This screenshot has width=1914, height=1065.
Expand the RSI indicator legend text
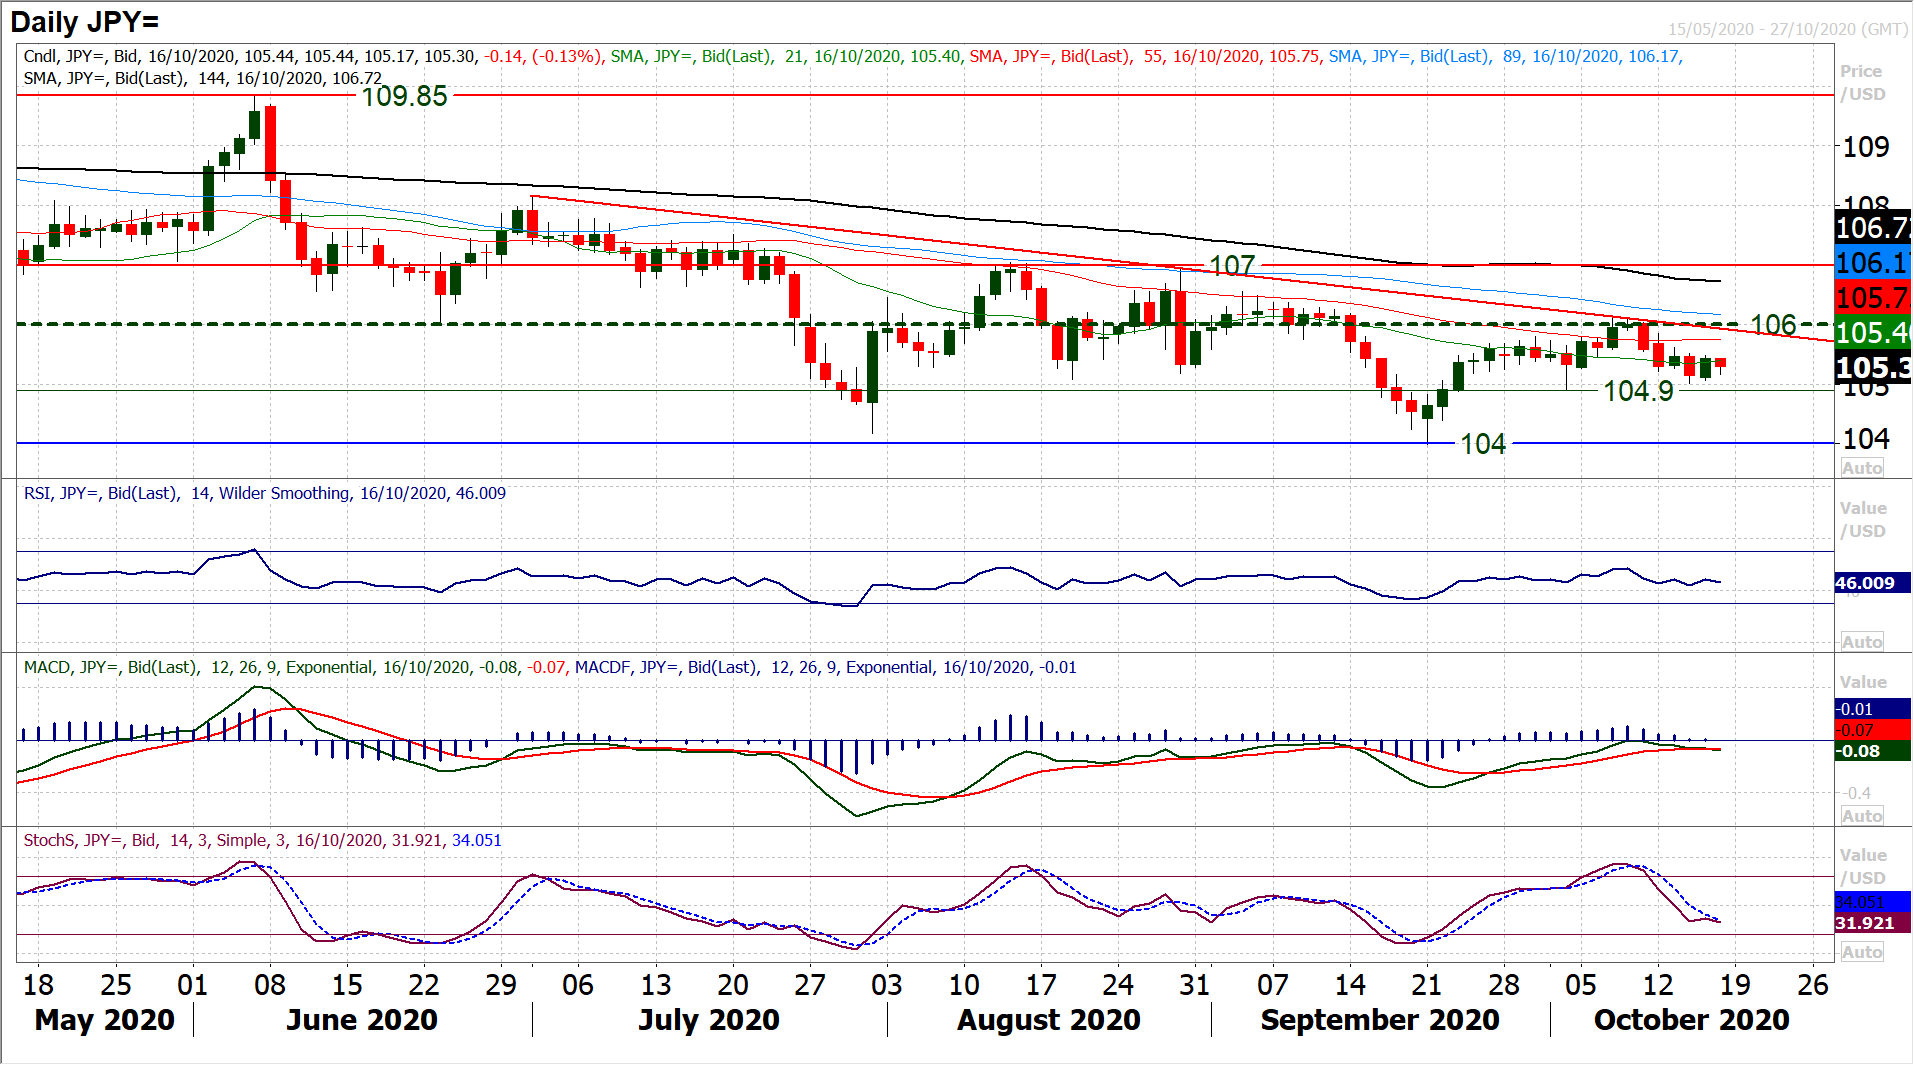point(265,493)
